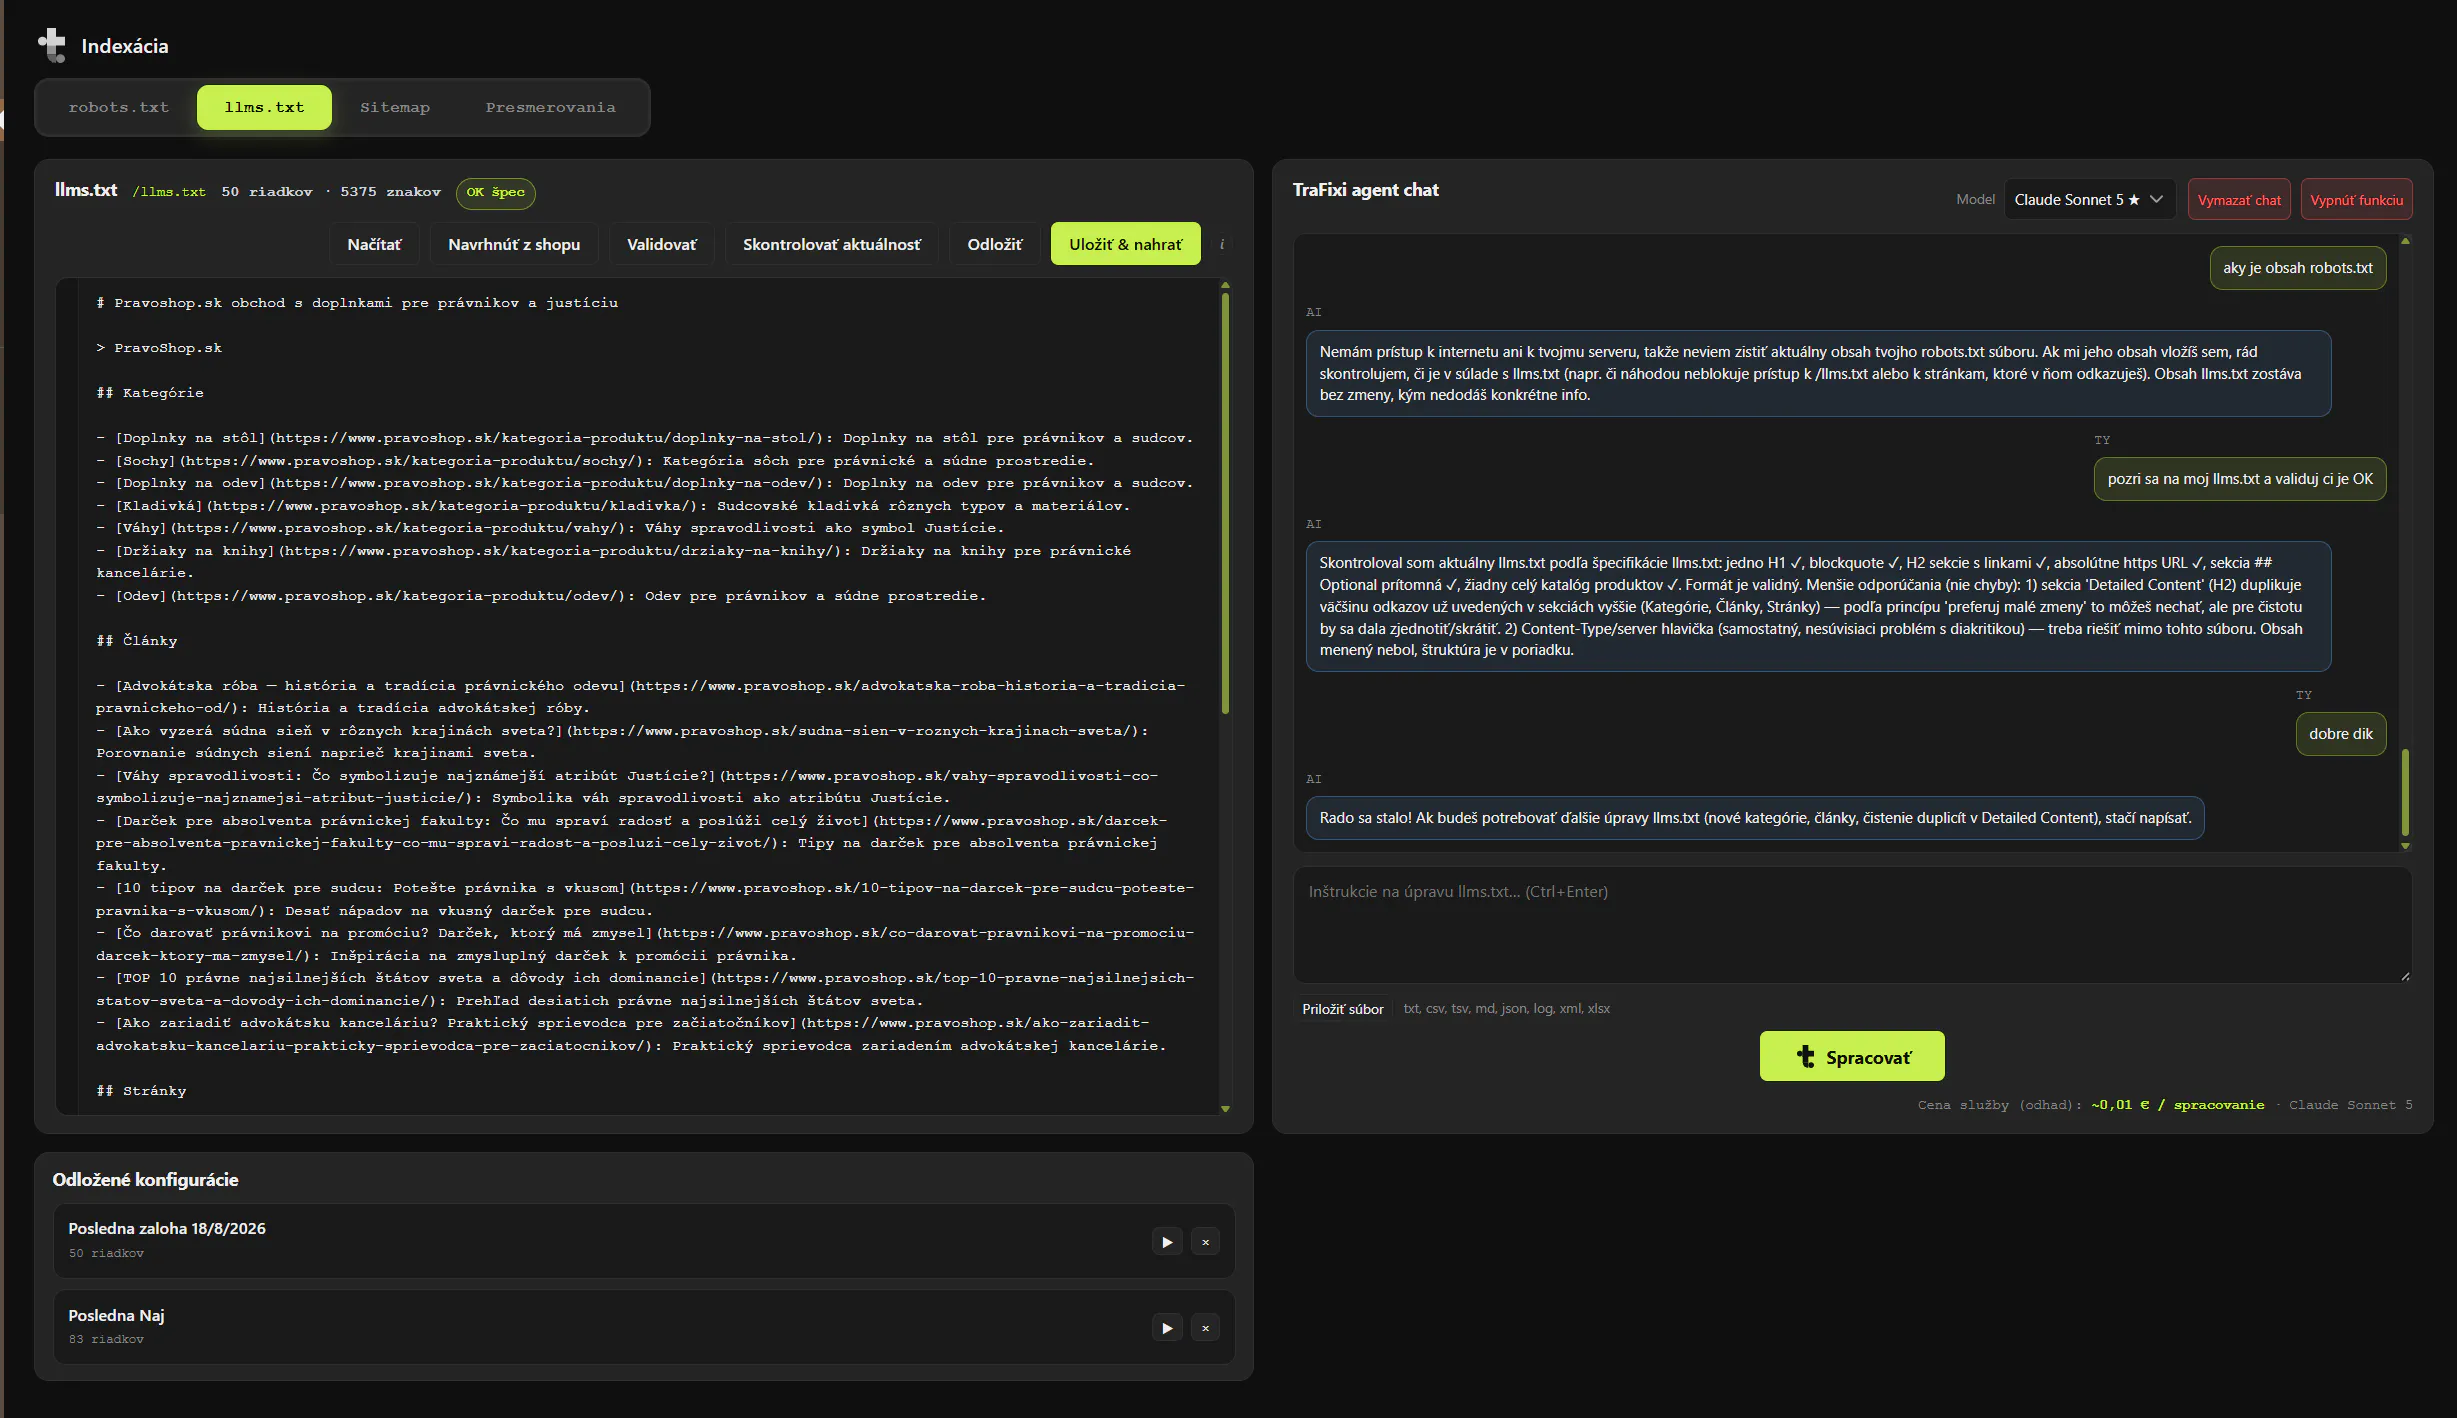Delete the Posledna Naj configuration
Viewport: 2457px width, 1418px height.
point(1205,1328)
